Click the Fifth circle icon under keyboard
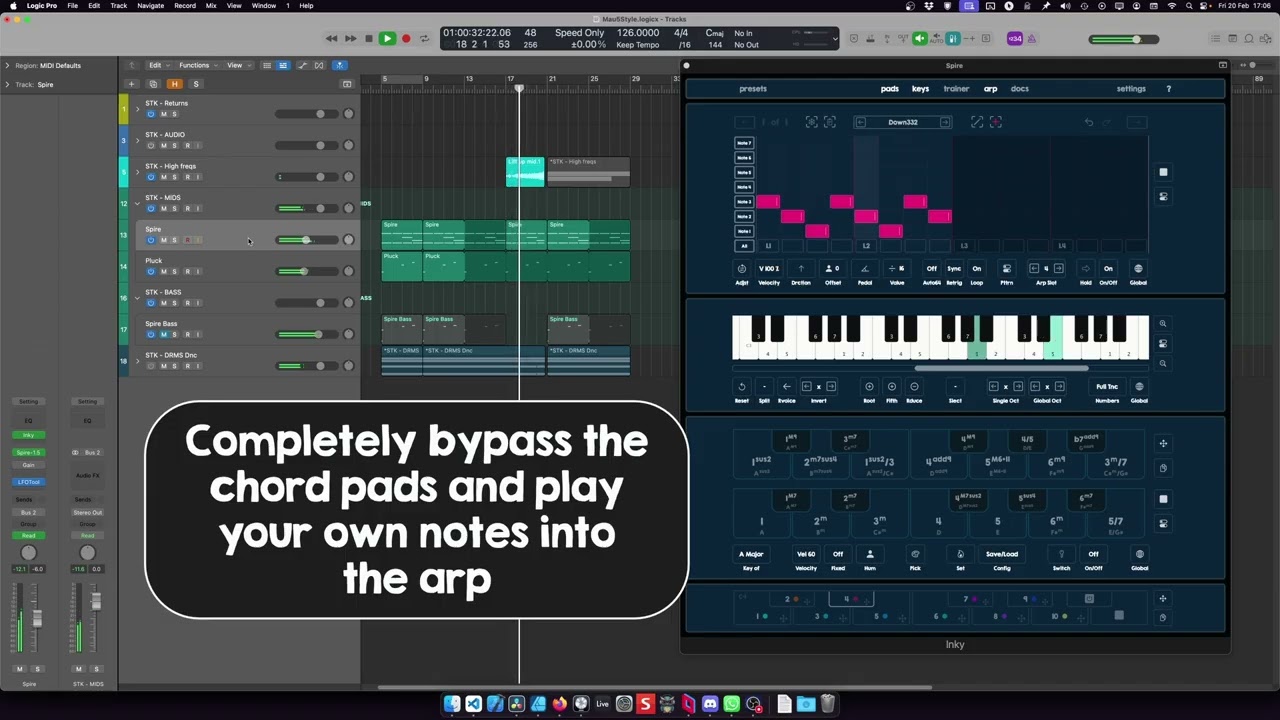The width and height of the screenshot is (1280, 720). tap(892, 387)
